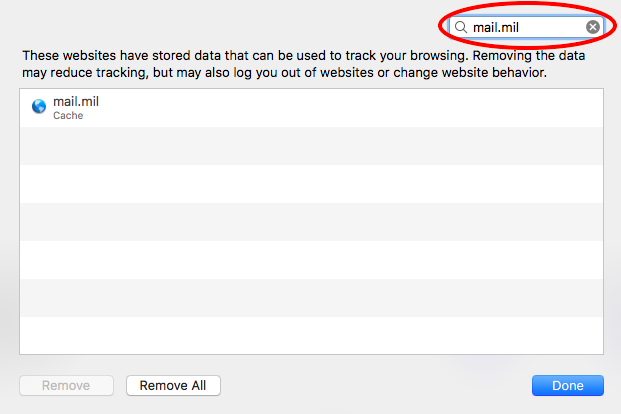The image size is (621, 414).
Task: Click the empty space between Remove All and Done
Action: (375, 385)
